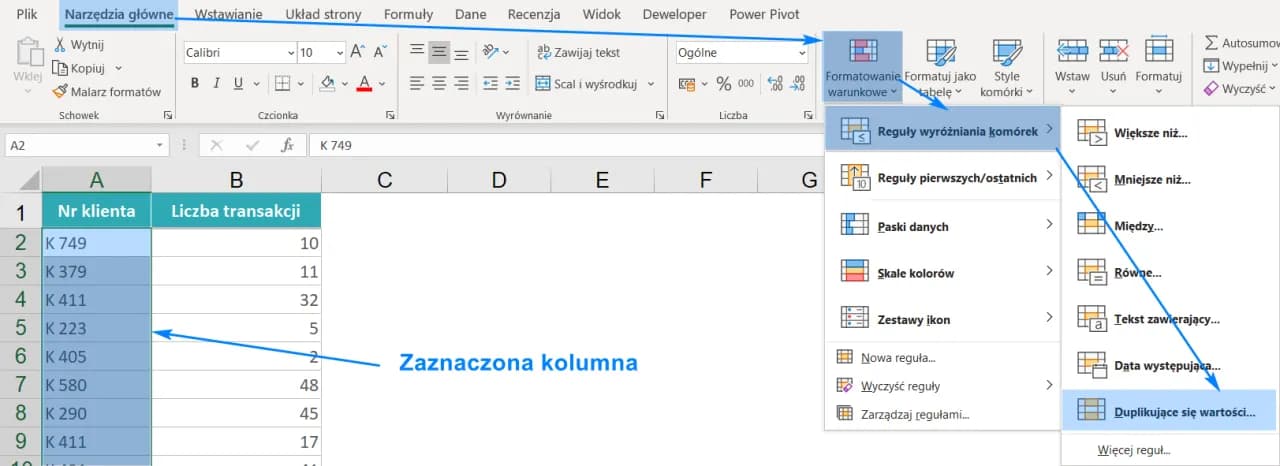Click the insert function fx icon

pos(287,146)
